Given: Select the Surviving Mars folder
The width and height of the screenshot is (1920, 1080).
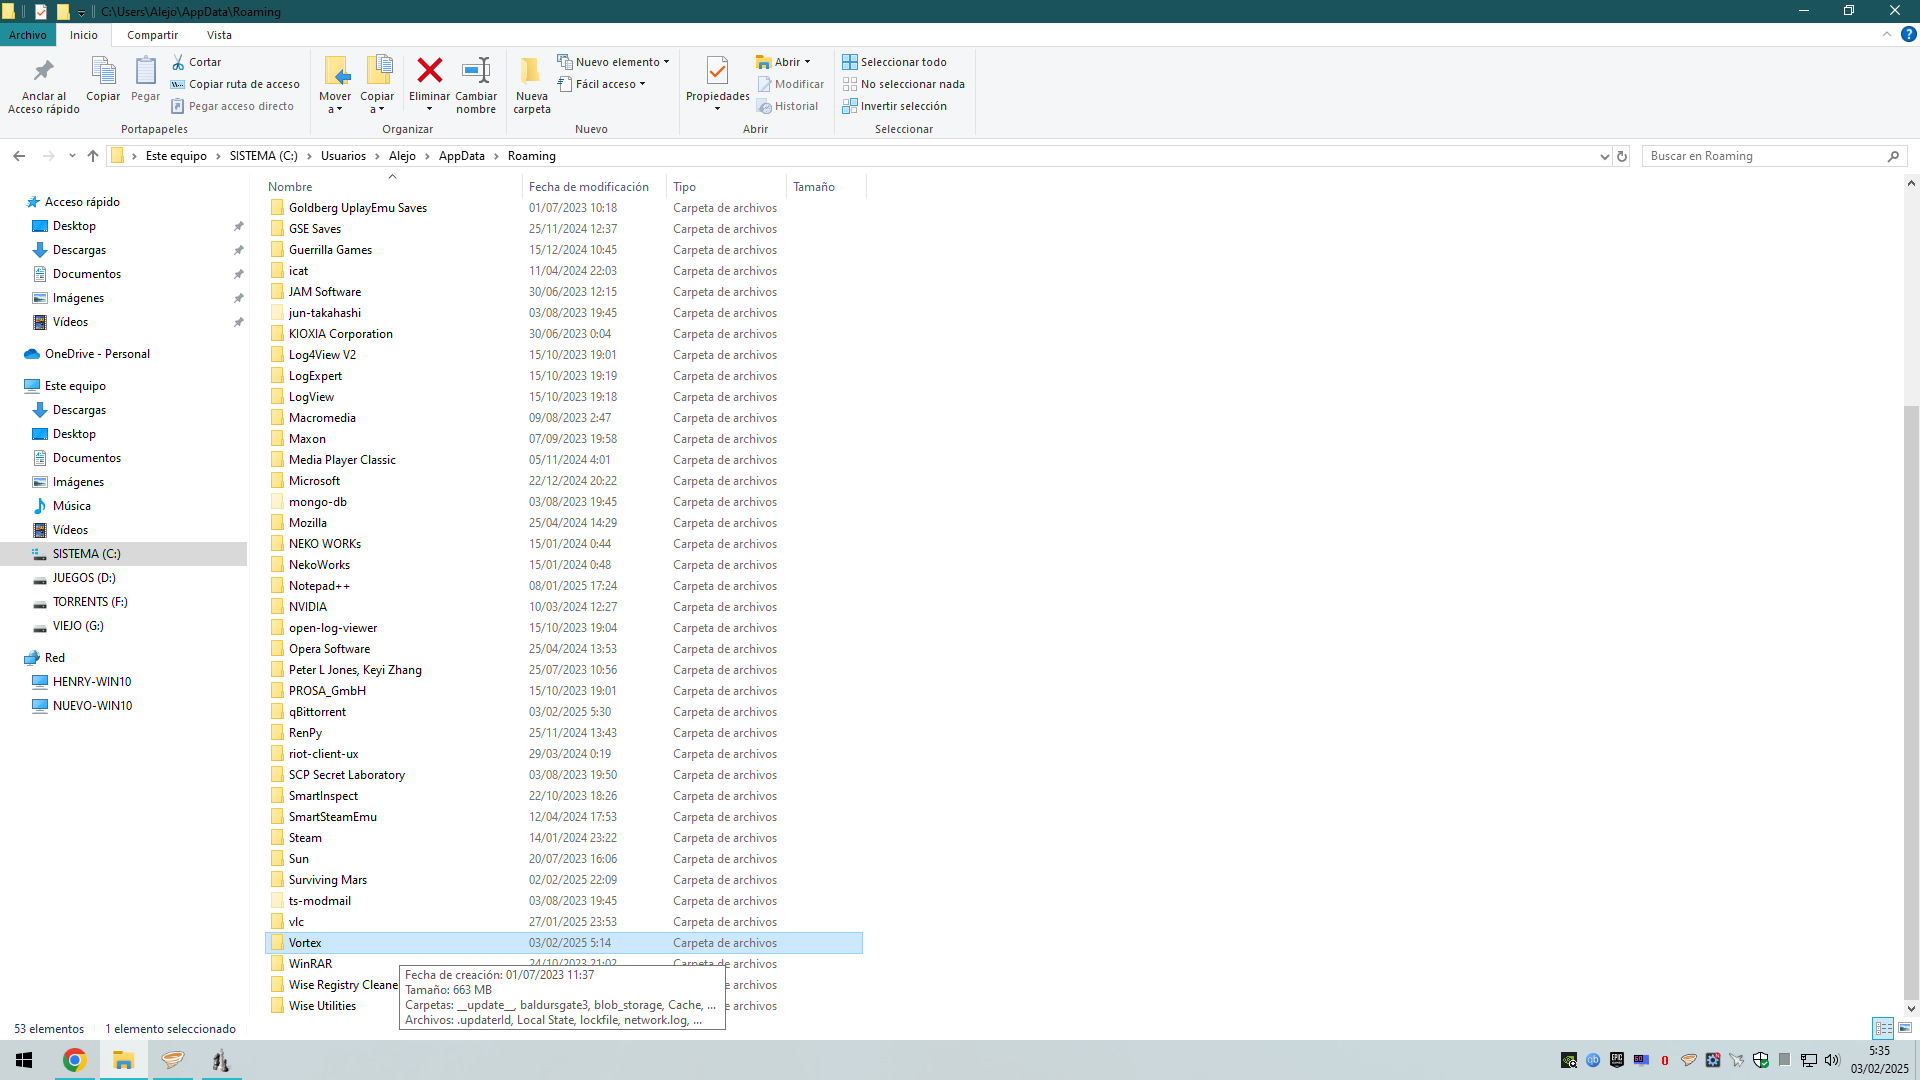Looking at the screenshot, I should point(563,880).
